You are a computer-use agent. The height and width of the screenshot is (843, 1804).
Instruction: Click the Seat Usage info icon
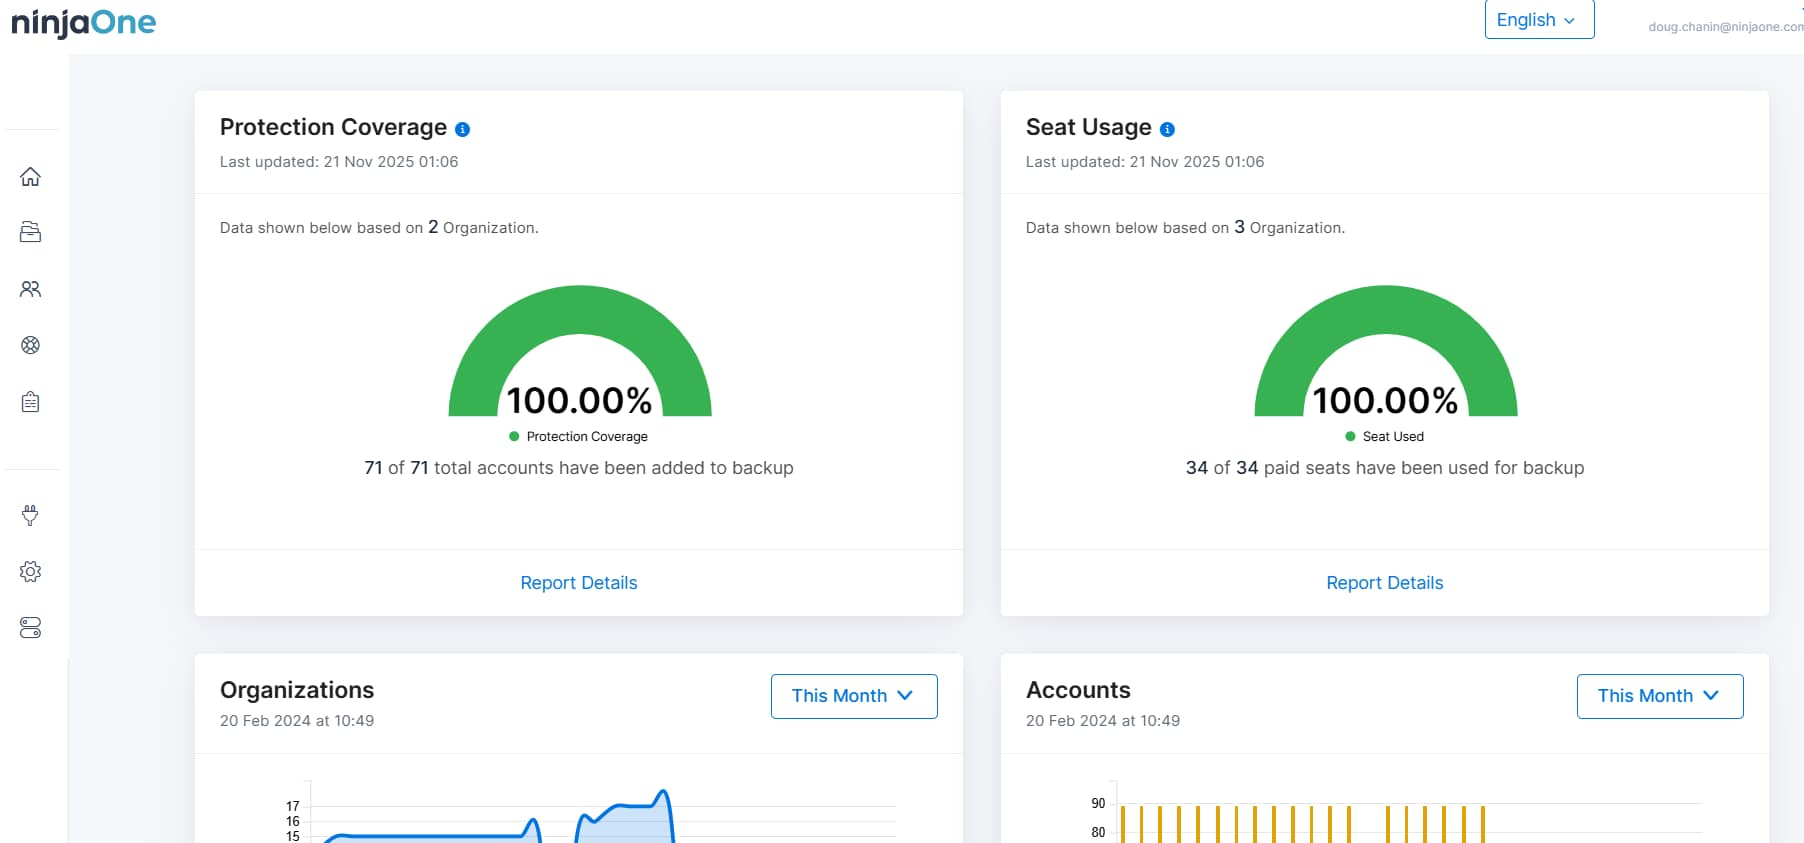pos(1167,129)
